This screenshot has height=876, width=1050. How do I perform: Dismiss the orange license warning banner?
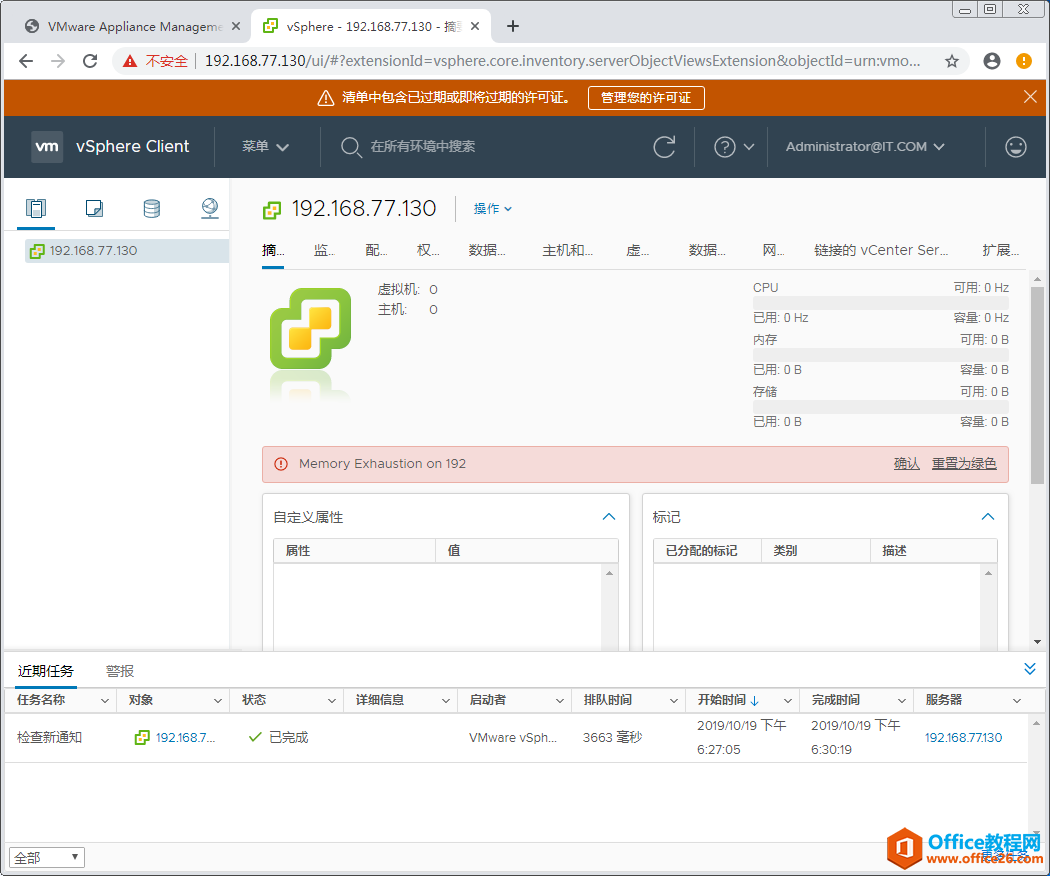tap(1030, 97)
